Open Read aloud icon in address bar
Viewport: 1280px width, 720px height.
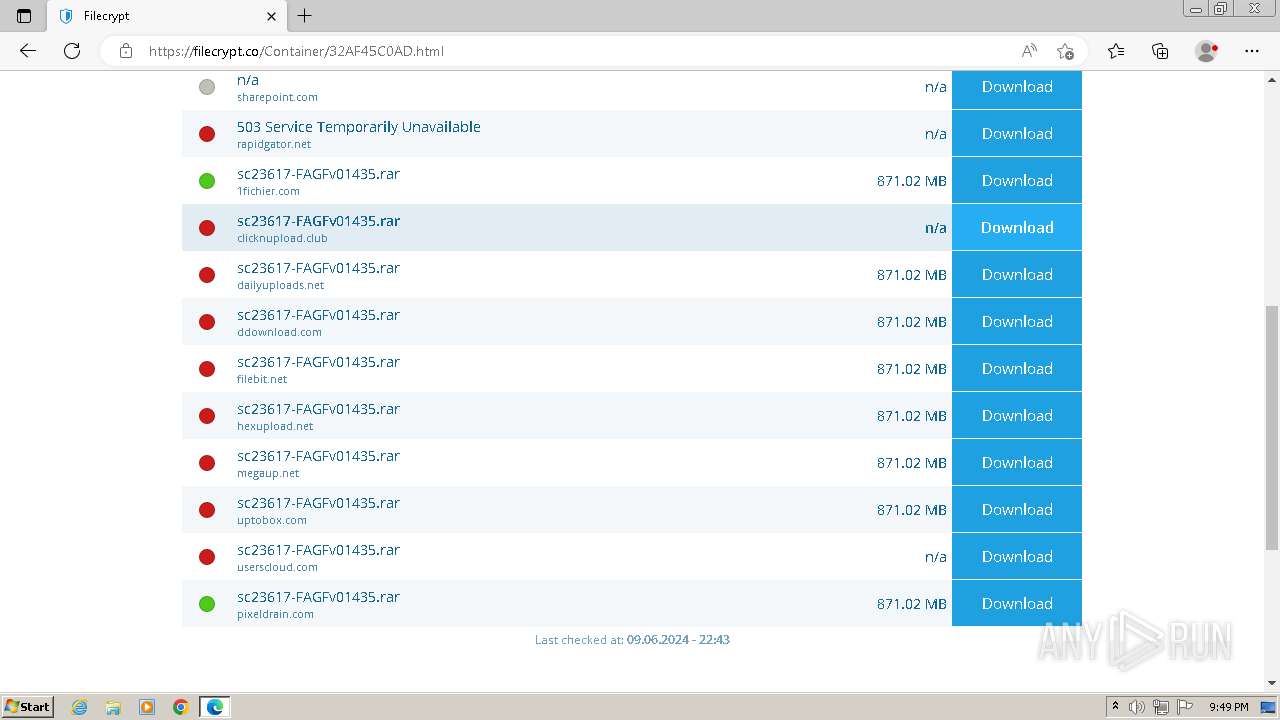click(1029, 51)
